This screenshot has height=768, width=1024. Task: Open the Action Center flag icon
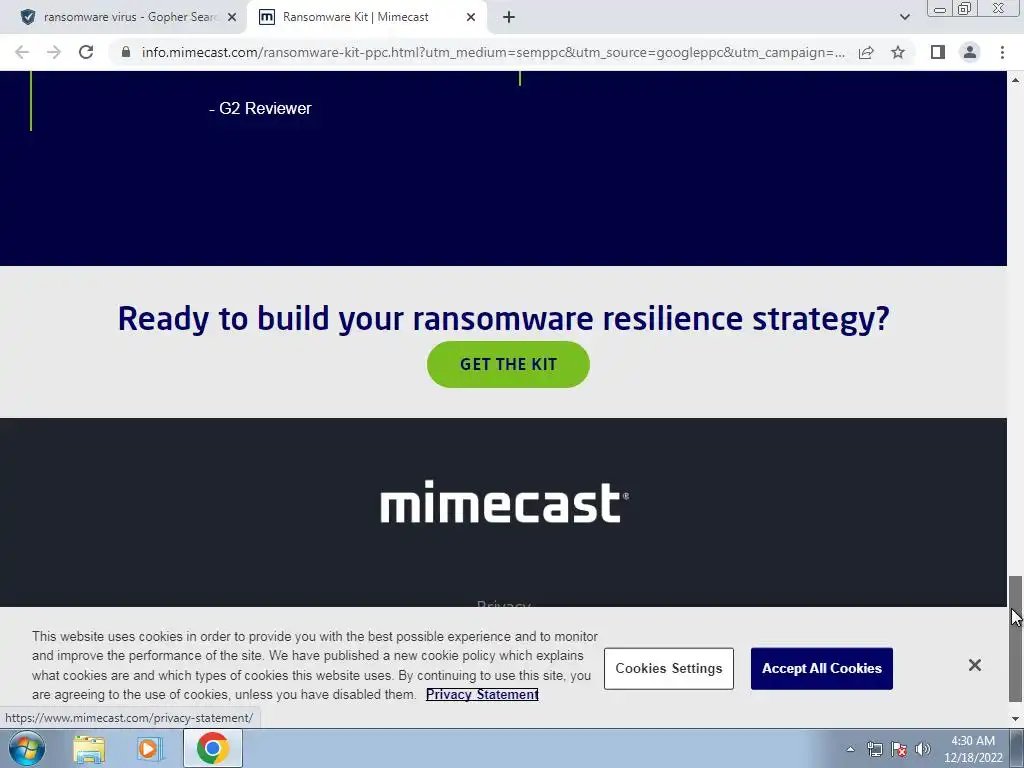(899, 749)
